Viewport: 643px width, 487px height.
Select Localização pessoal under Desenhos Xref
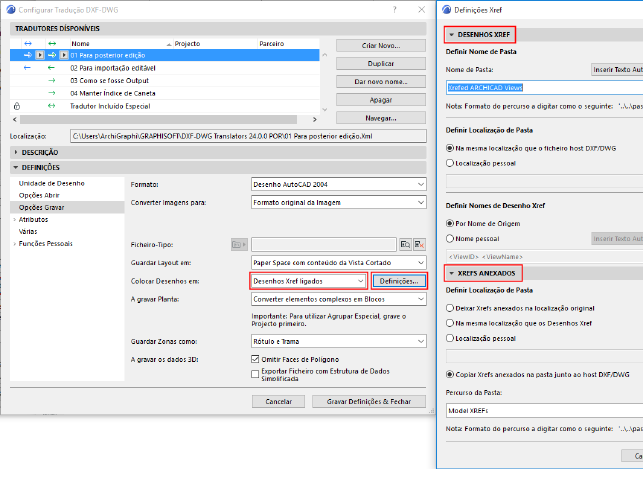pyautogui.click(x=450, y=163)
